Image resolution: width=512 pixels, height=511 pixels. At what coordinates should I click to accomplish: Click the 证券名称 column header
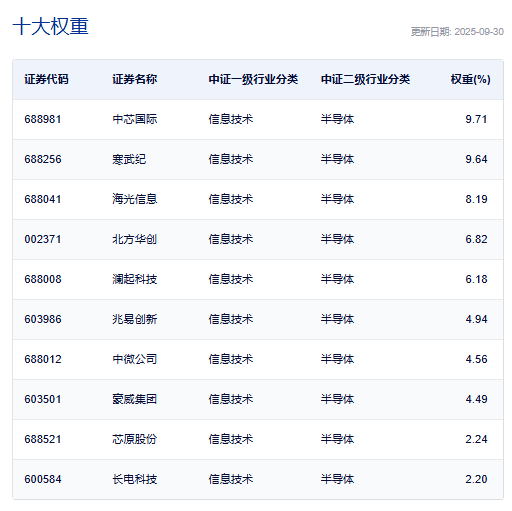pos(134,79)
